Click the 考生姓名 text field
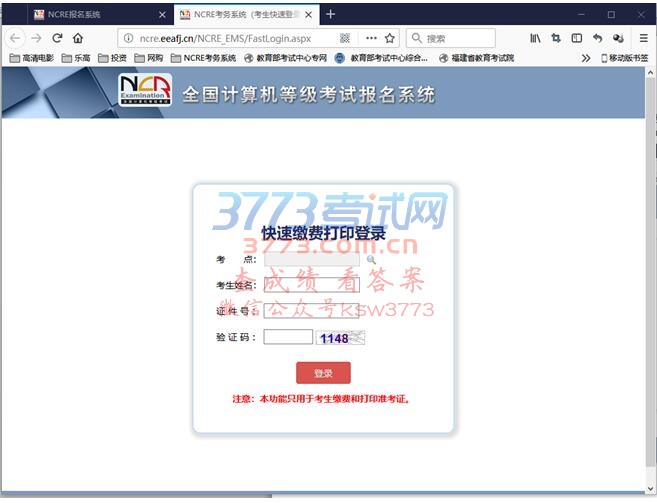Screen dimensions: 657x503 [311, 285]
